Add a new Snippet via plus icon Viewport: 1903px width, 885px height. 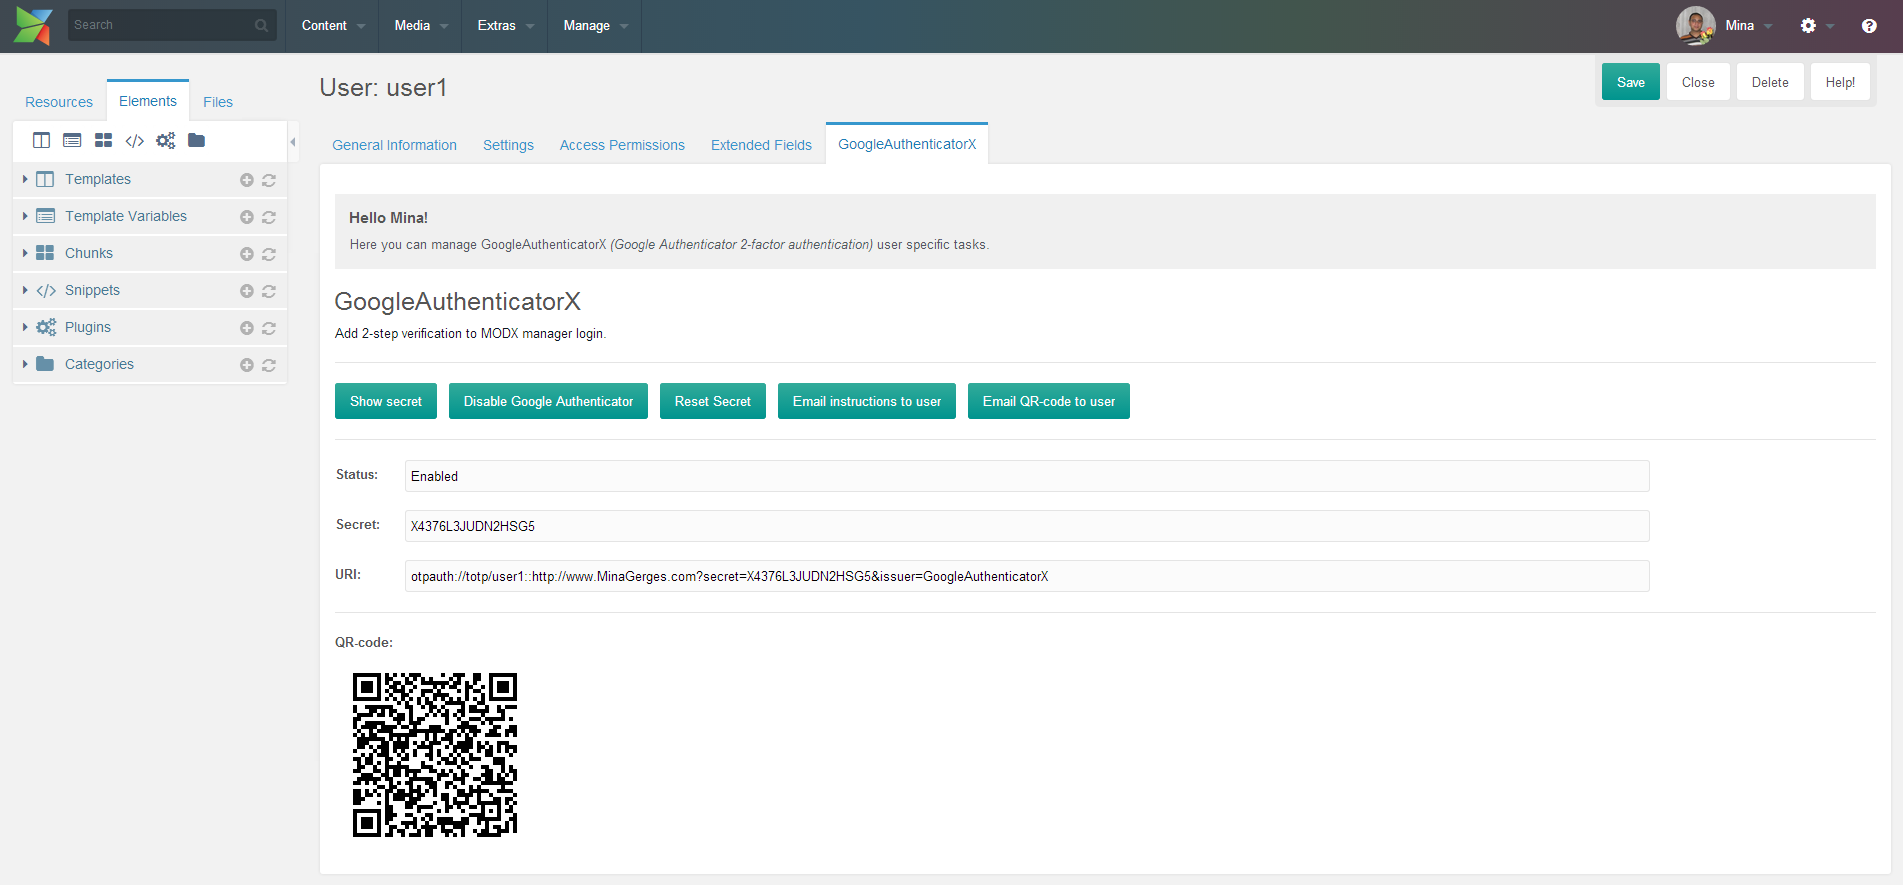pos(247,291)
